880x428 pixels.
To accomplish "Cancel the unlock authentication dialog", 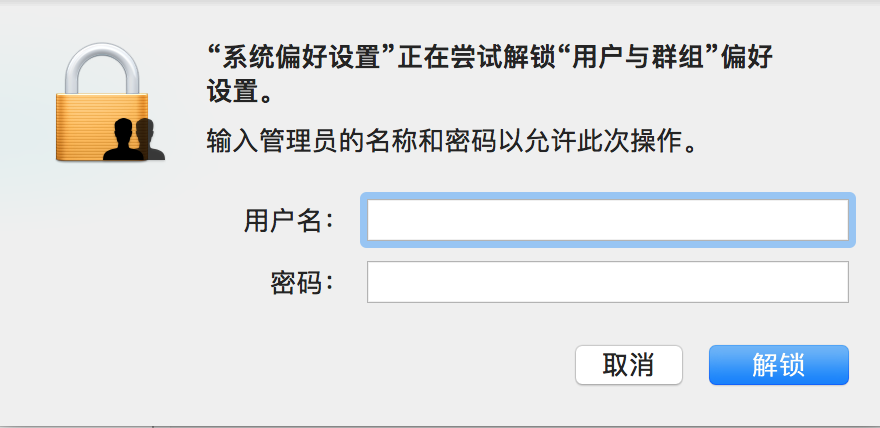I will pyautogui.click(x=628, y=365).
